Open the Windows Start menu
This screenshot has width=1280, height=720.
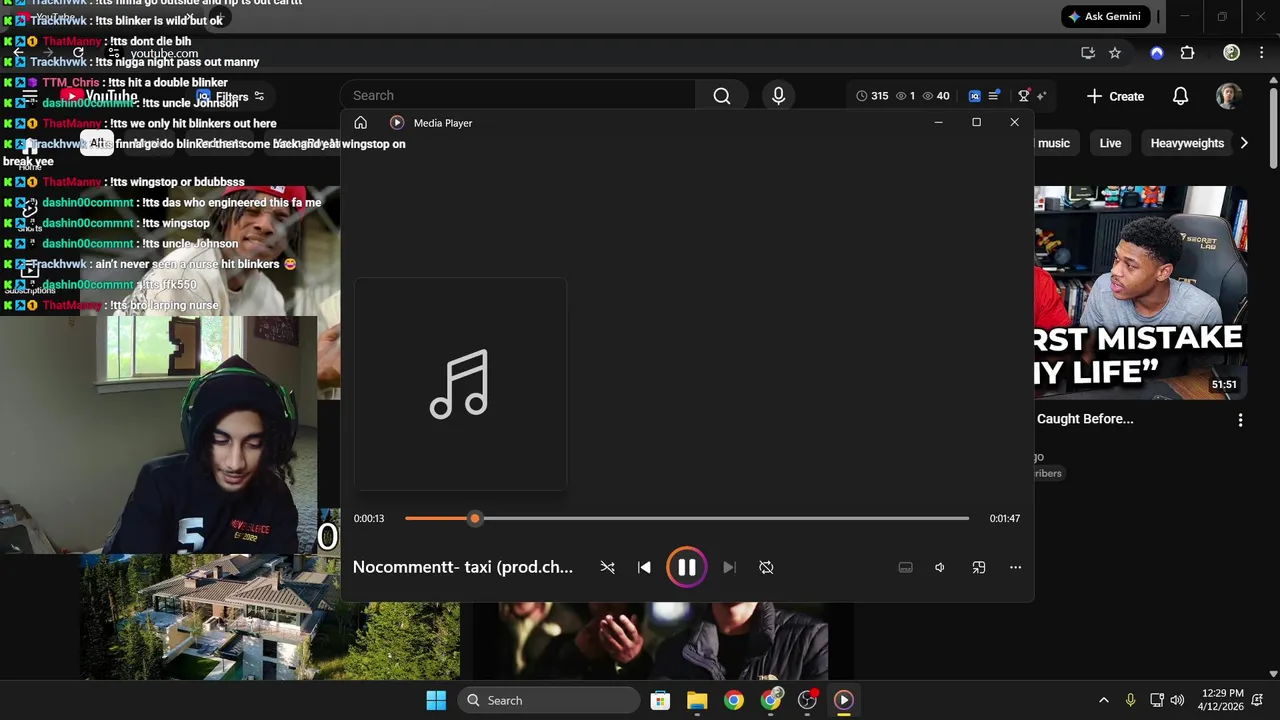[436, 700]
